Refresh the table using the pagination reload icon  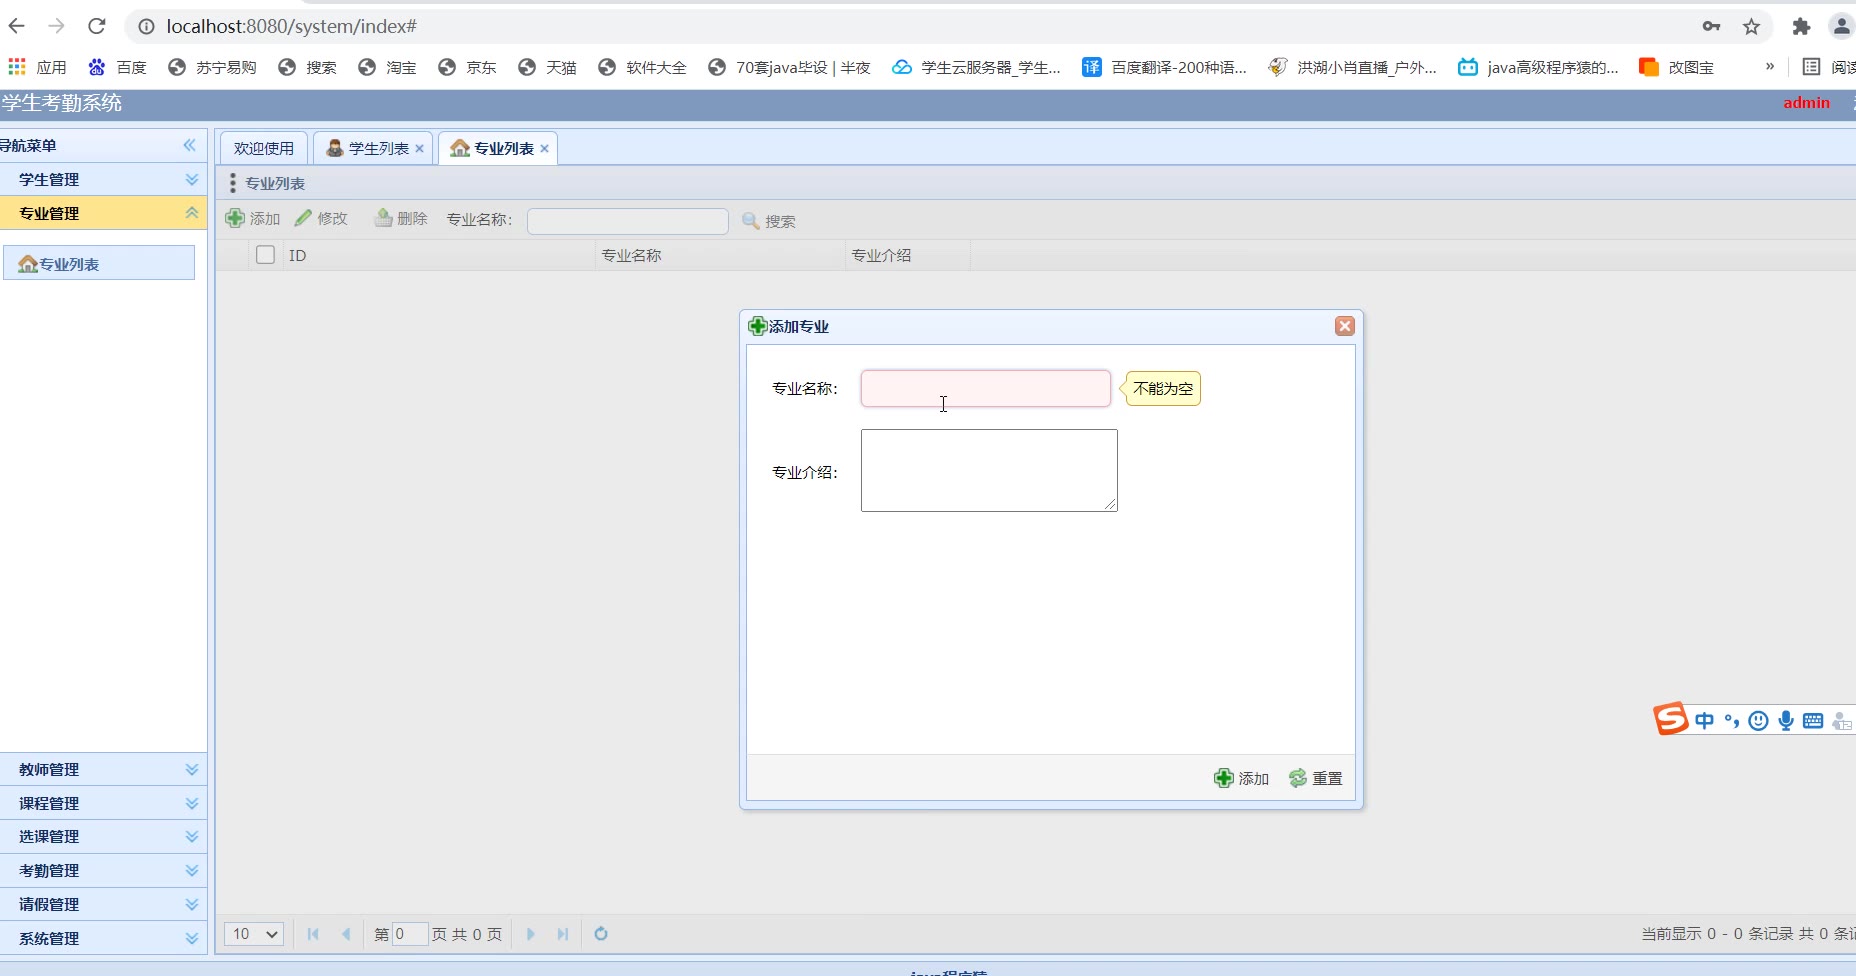(601, 934)
